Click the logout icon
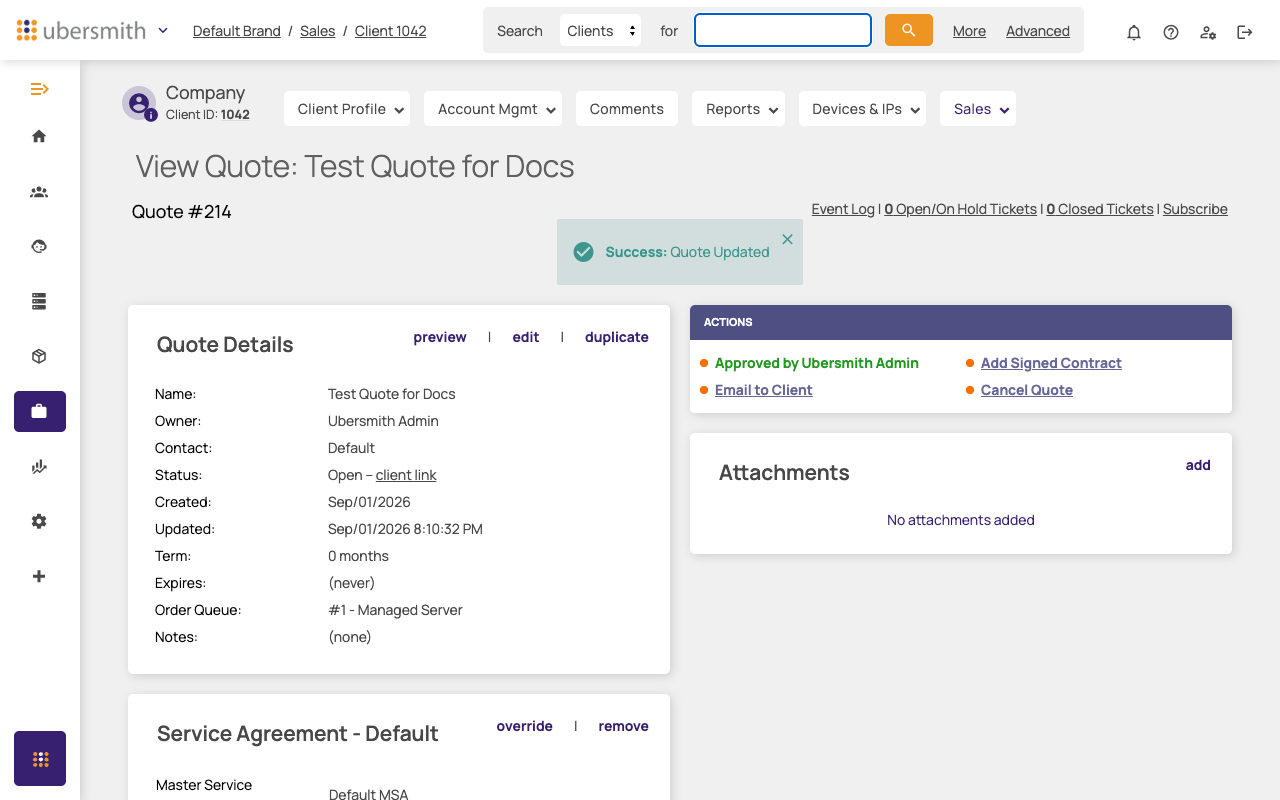Viewport: 1280px width, 800px height. (x=1245, y=32)
